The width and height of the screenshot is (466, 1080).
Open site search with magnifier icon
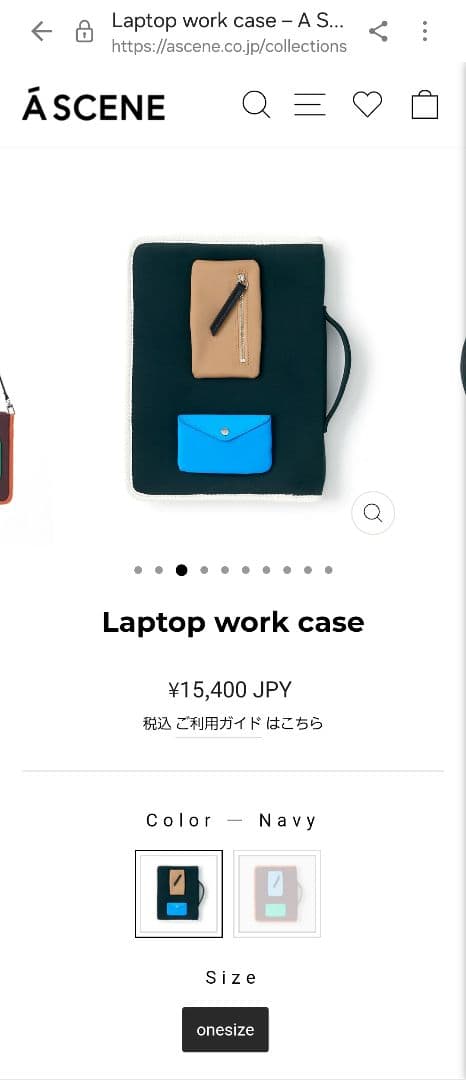point(256,105)
